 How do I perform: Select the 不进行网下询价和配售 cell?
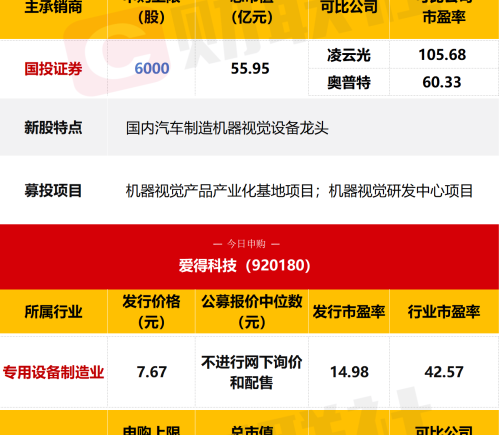[x=252, y=372]
